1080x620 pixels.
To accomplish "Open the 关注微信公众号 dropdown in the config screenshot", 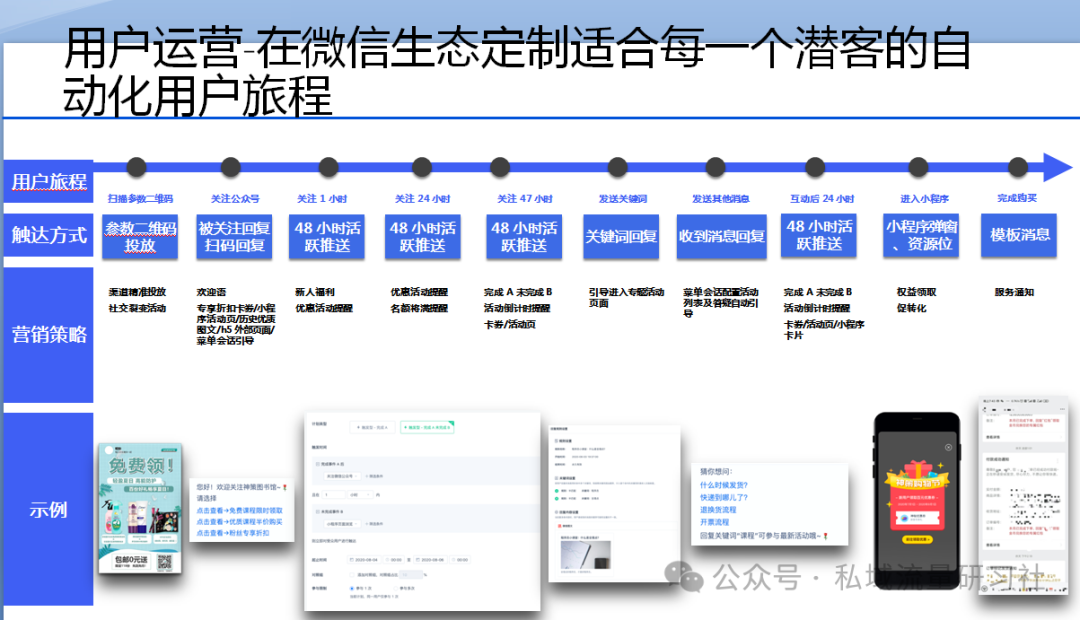I will [x=342, y=476].
